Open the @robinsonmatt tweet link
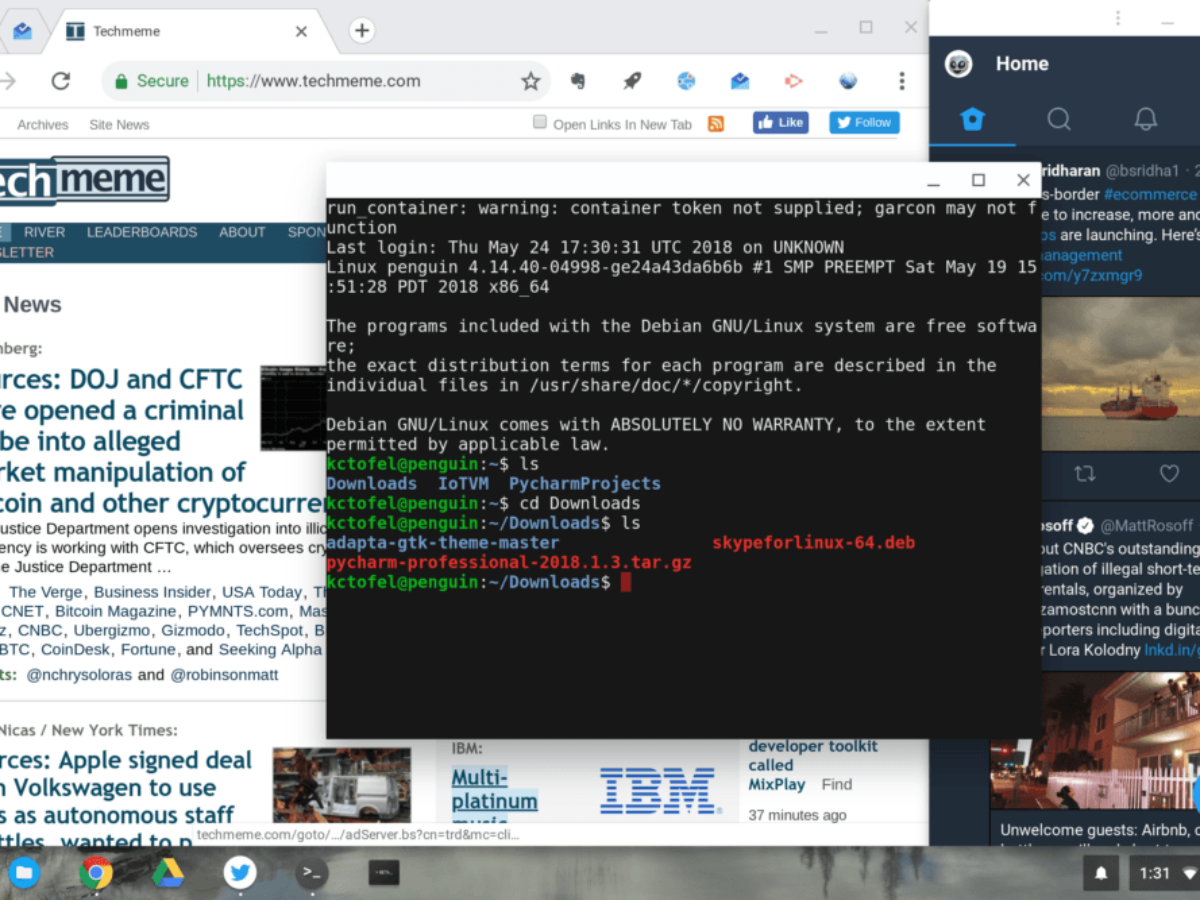 click(224, 675)
